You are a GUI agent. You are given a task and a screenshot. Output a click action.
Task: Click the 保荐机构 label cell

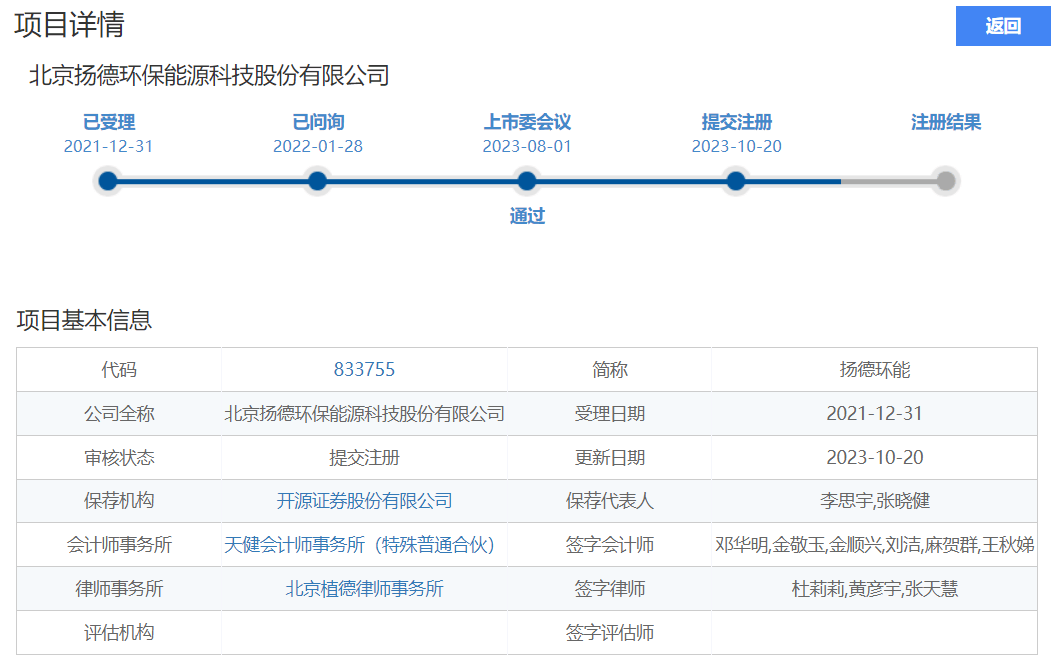(119, 501)
